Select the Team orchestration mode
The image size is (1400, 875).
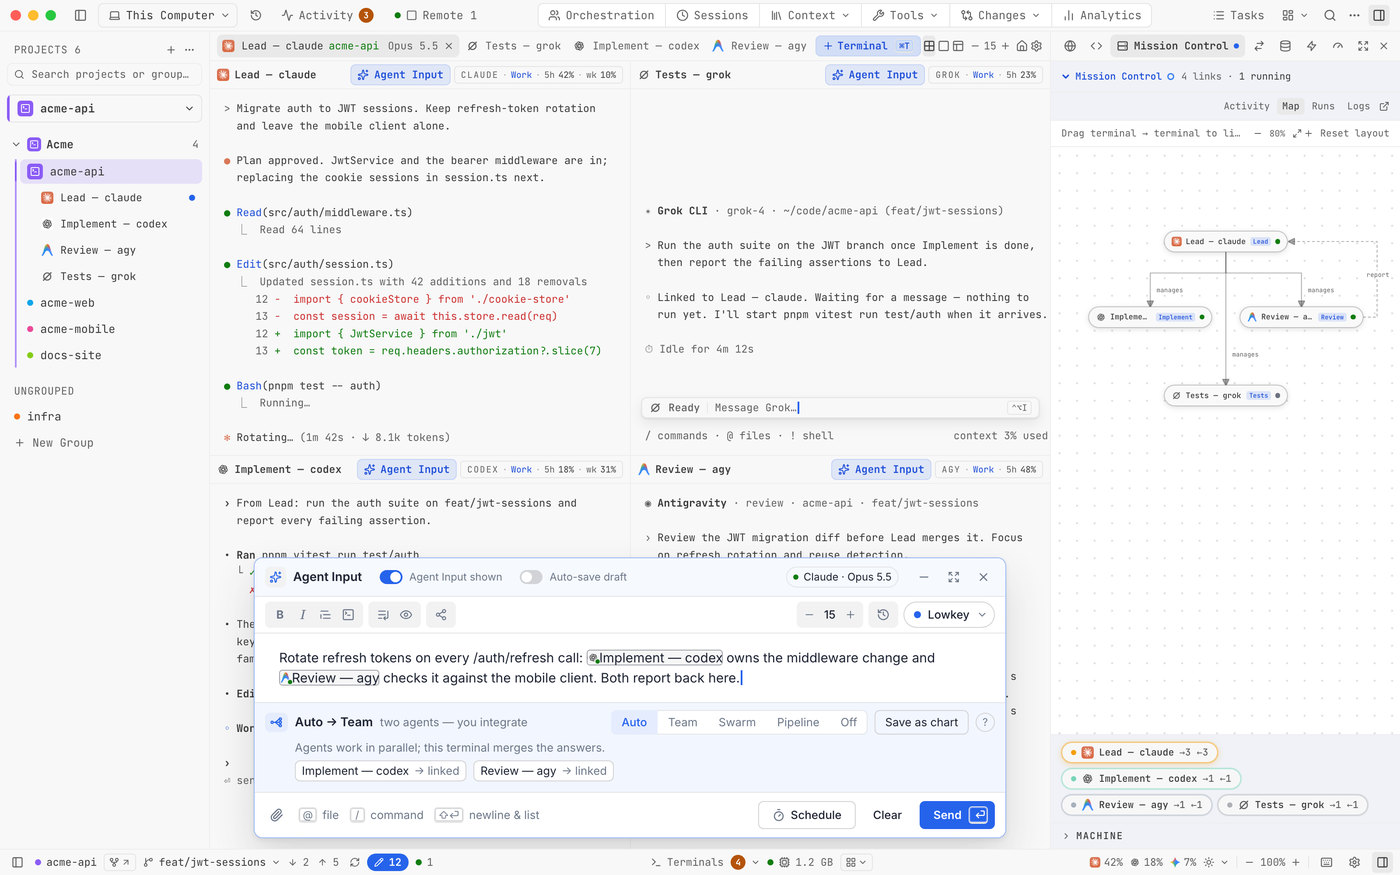683,722
